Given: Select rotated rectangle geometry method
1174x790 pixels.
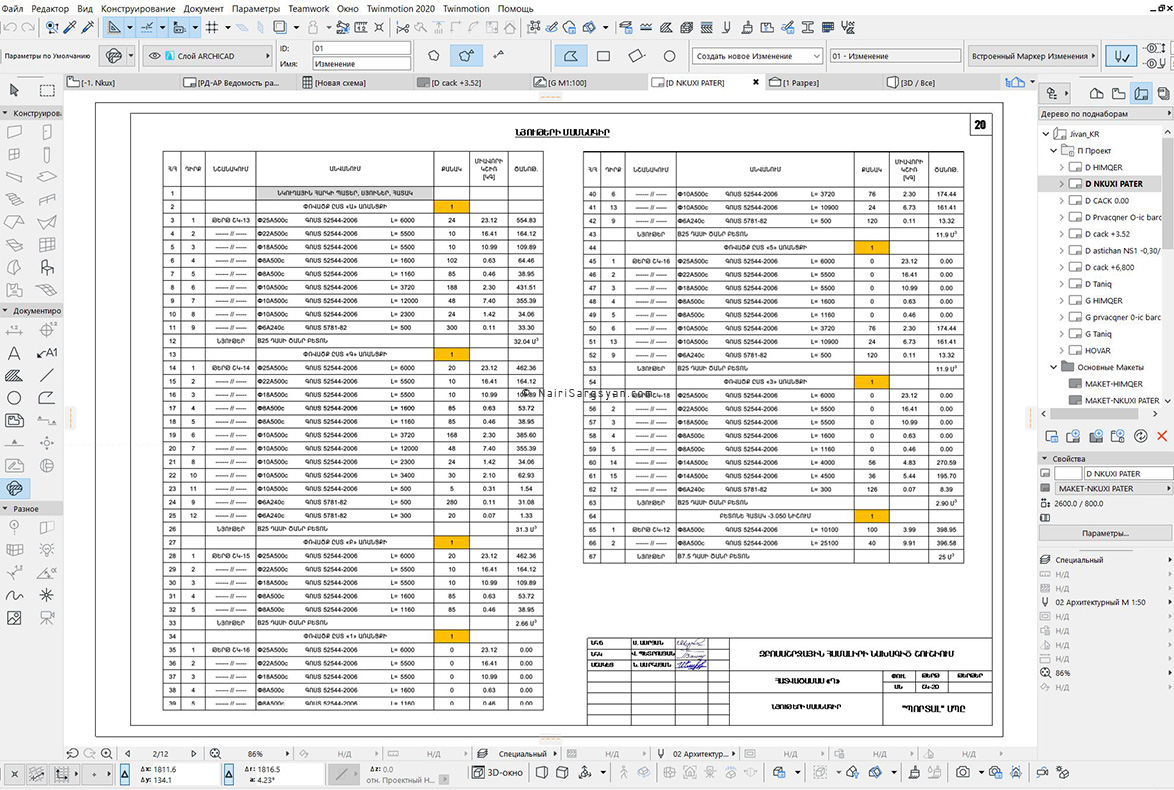Looking at the screenshot, I should (x=636, y=55).
